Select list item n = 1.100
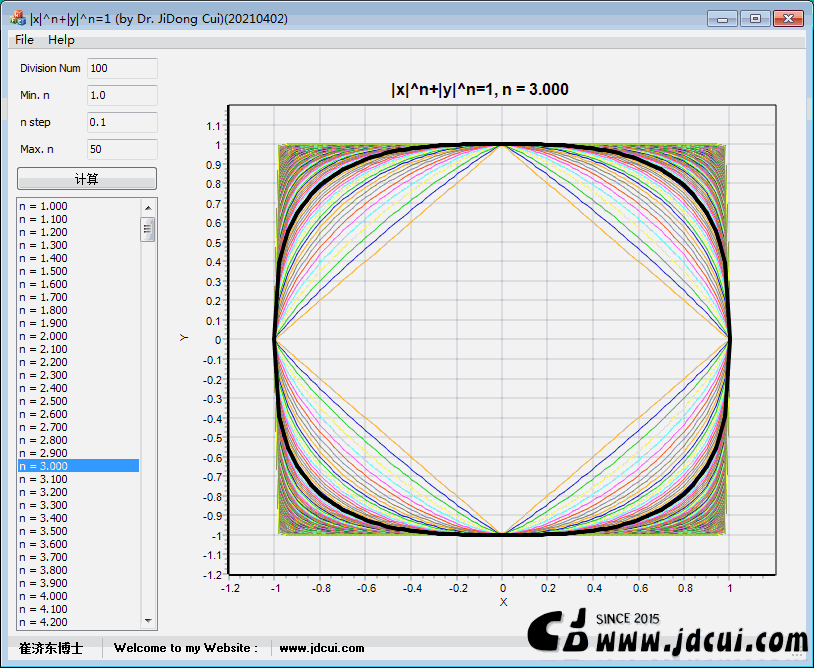 (78, 219)
